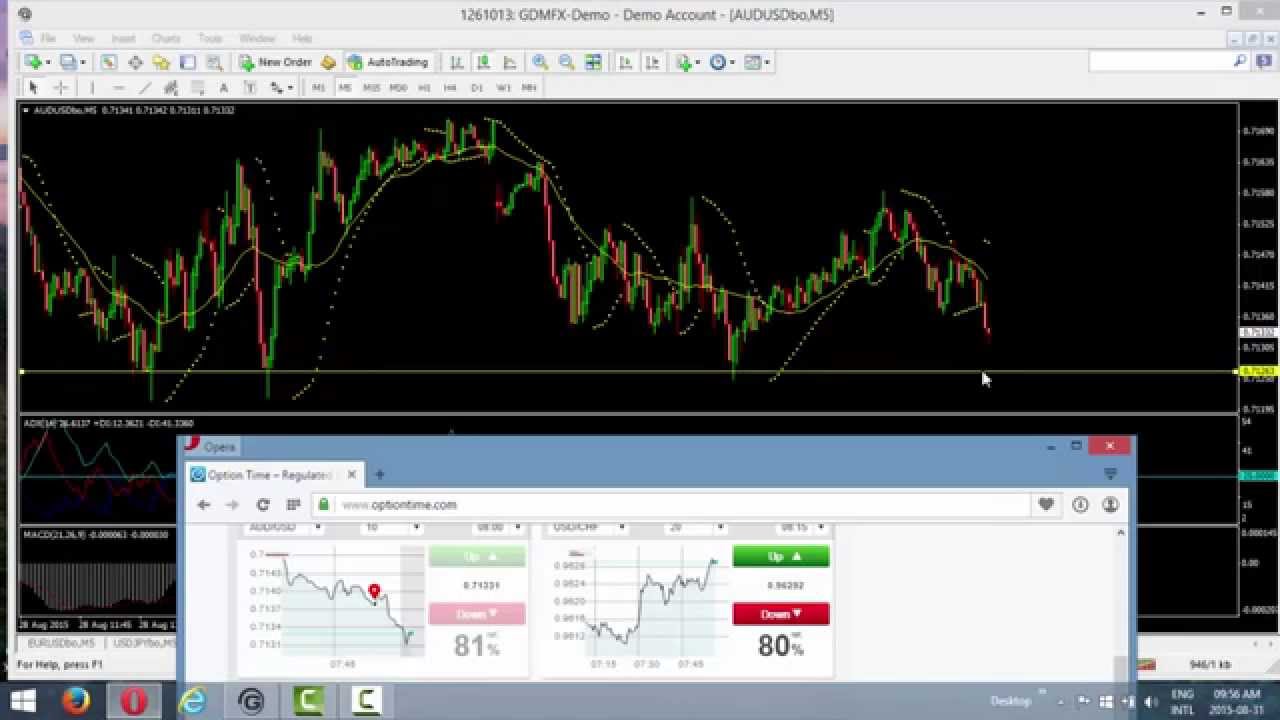The image size is (1280, 720).
Task: Click the MetaTrader toolbar search field
Action: click(1168, 62)
